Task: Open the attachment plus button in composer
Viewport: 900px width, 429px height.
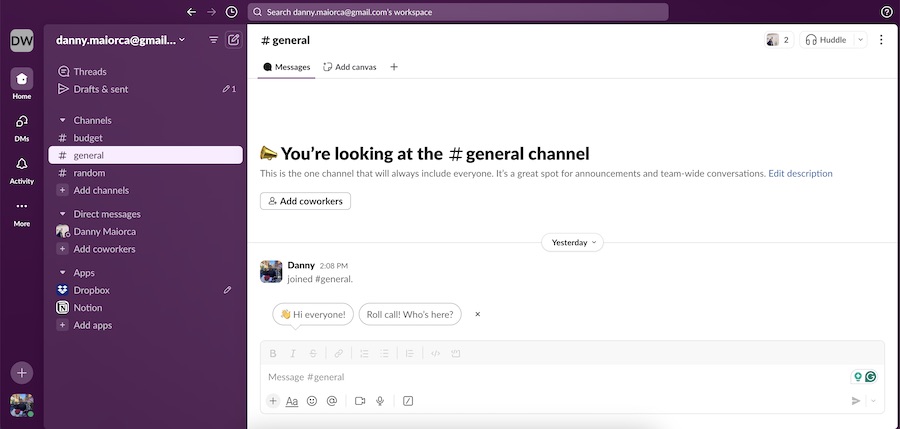Action: coord(273,401)
